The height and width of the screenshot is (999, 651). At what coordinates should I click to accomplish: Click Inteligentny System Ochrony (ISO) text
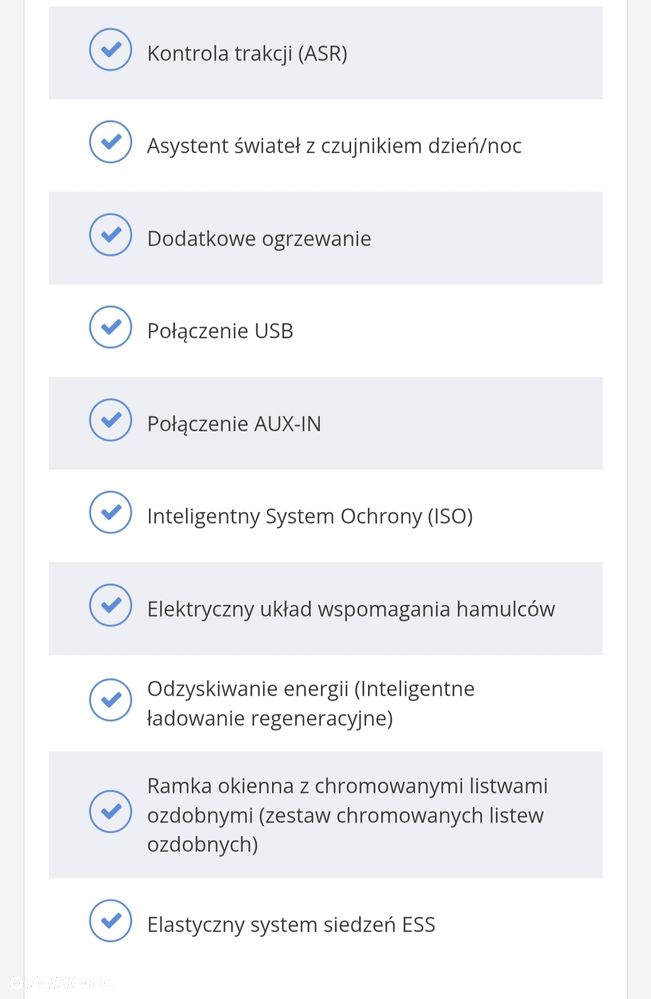tap(310, 517)
